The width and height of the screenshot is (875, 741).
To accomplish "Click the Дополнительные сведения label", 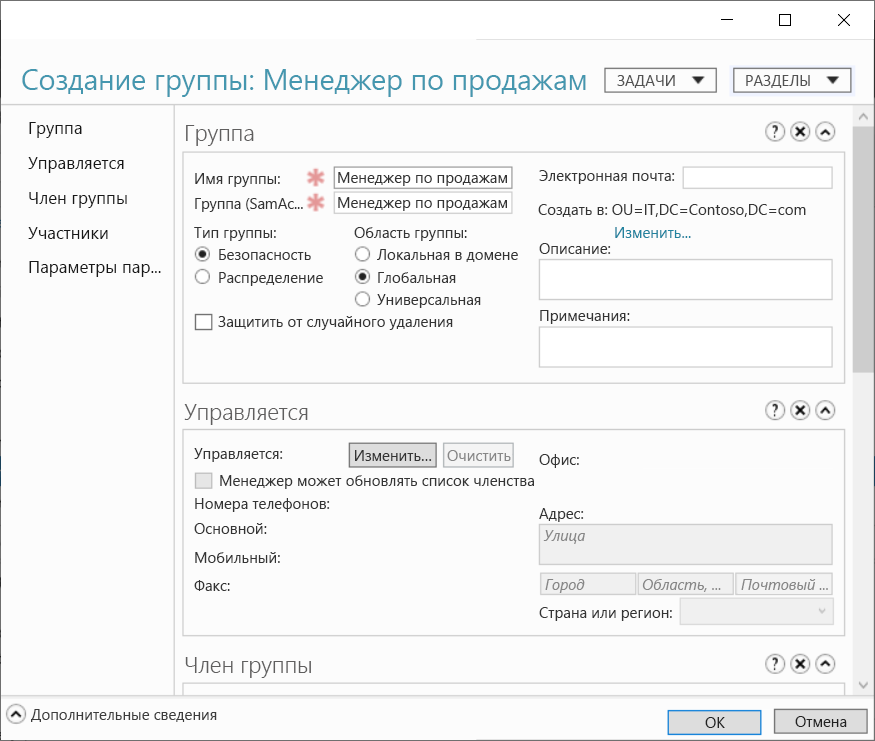I will pyautogui.click(x=124, y=715).
